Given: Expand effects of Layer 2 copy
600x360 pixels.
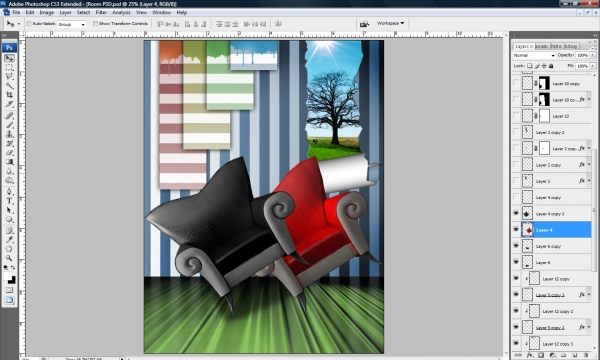Looking at the screenshot, I should [x=589, y=165].
